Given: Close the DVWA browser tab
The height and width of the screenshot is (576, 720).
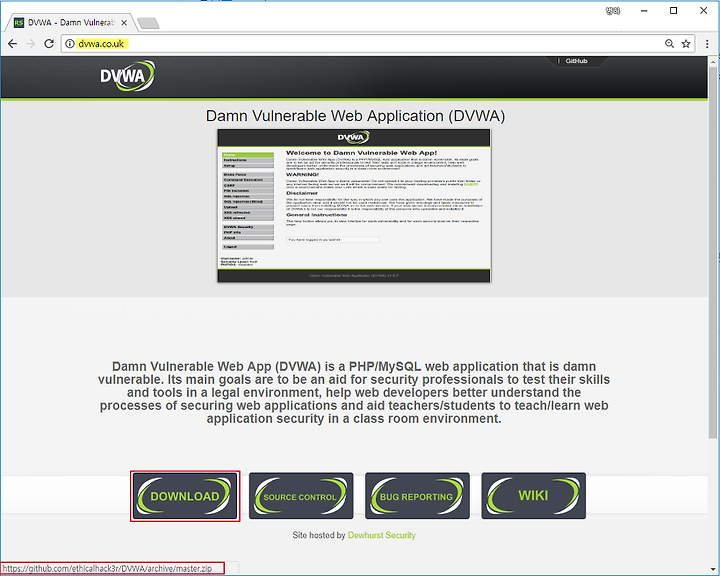Looking at the screenshot, I should 124,23.
